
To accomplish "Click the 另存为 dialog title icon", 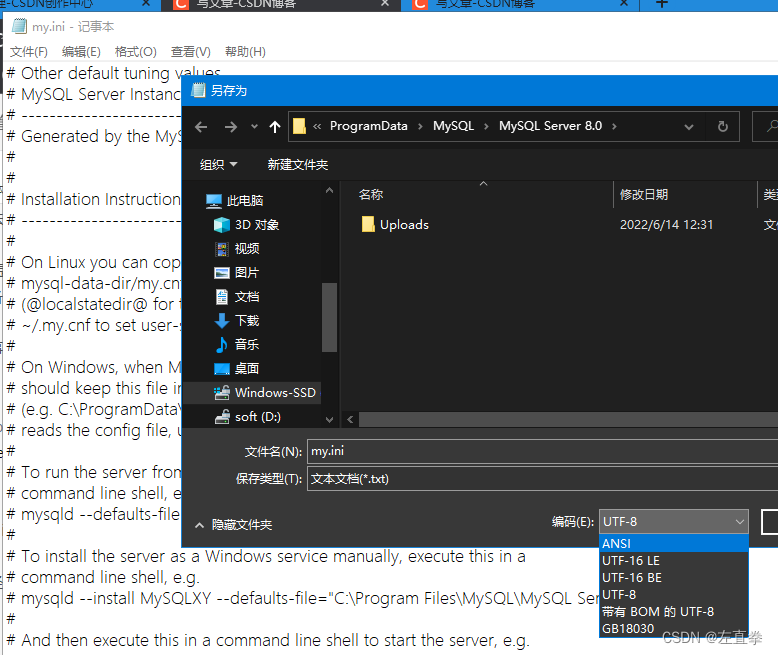I will 198,90.
